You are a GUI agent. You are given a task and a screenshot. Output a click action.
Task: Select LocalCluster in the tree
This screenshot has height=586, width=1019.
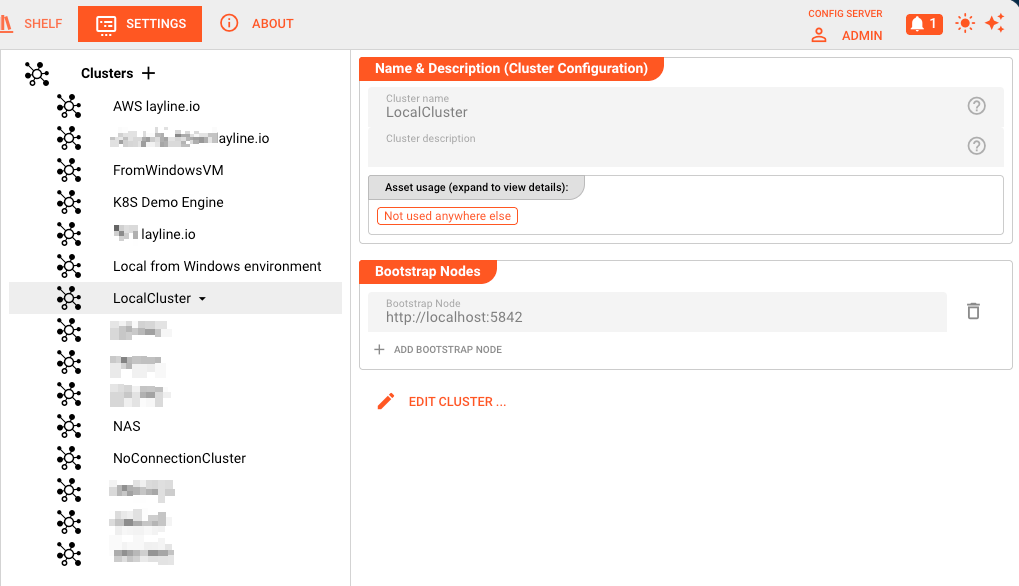[152, 298]
